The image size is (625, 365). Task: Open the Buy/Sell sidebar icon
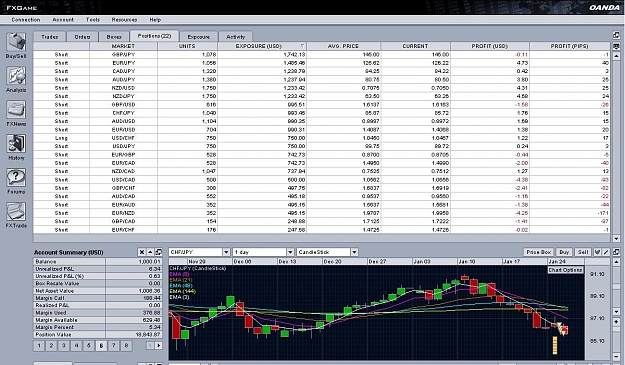(16, 42)
